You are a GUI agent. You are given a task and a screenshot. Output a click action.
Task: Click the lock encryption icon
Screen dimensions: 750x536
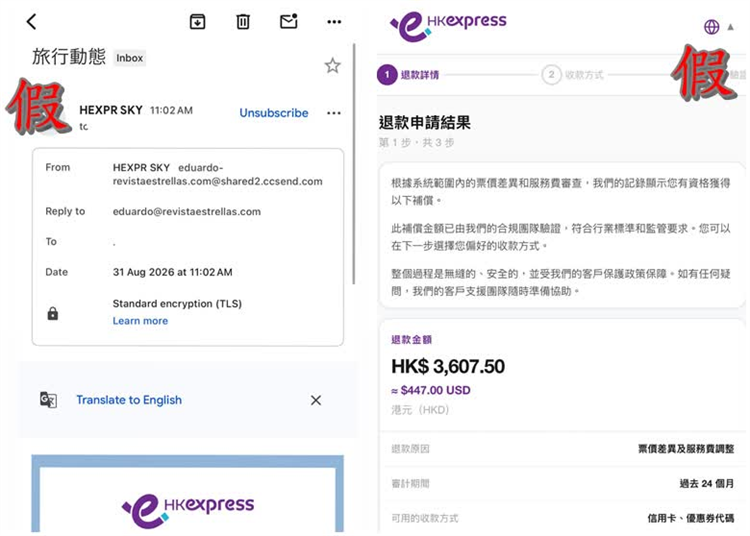[53, 313]
